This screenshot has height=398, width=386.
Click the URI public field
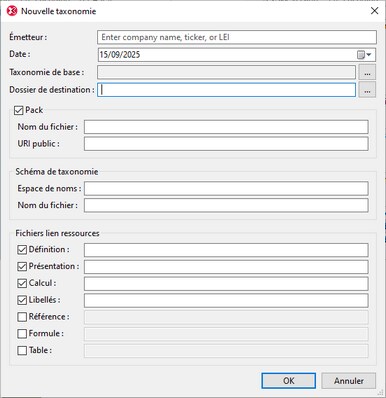[226, 144]
